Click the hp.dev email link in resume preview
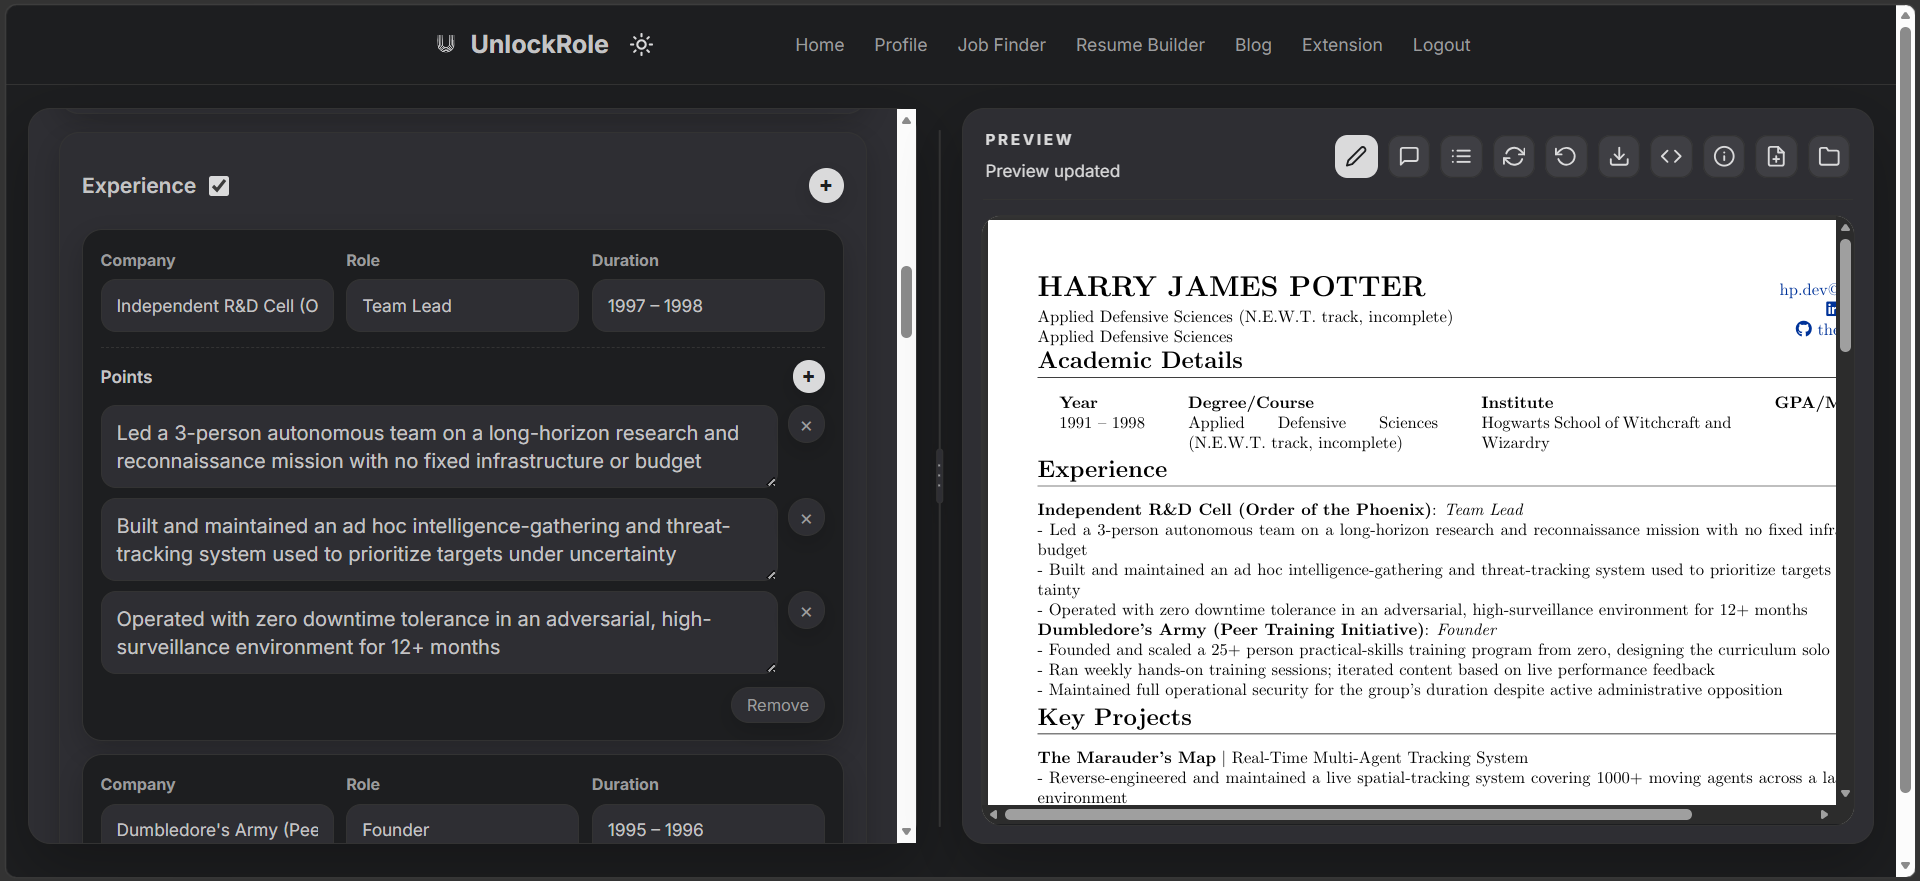The height and width of the screenshot is (881, 1920). click(x=1807, y=290)
